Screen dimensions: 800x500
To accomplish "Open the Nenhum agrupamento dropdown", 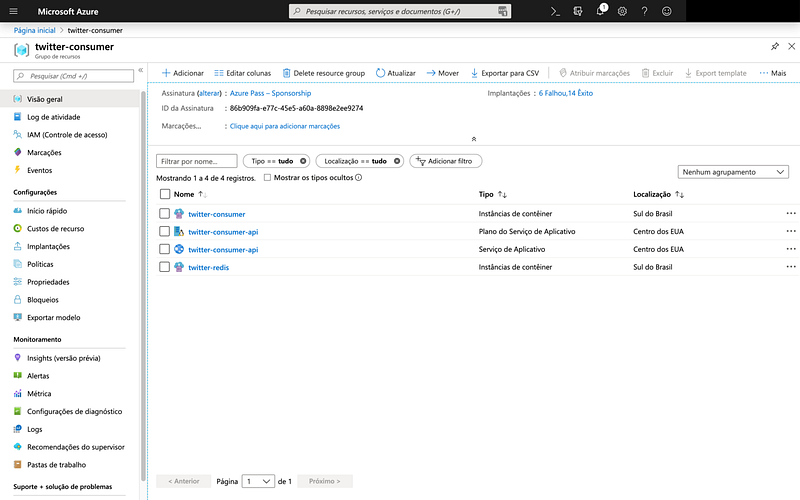I will click(733, 172).
